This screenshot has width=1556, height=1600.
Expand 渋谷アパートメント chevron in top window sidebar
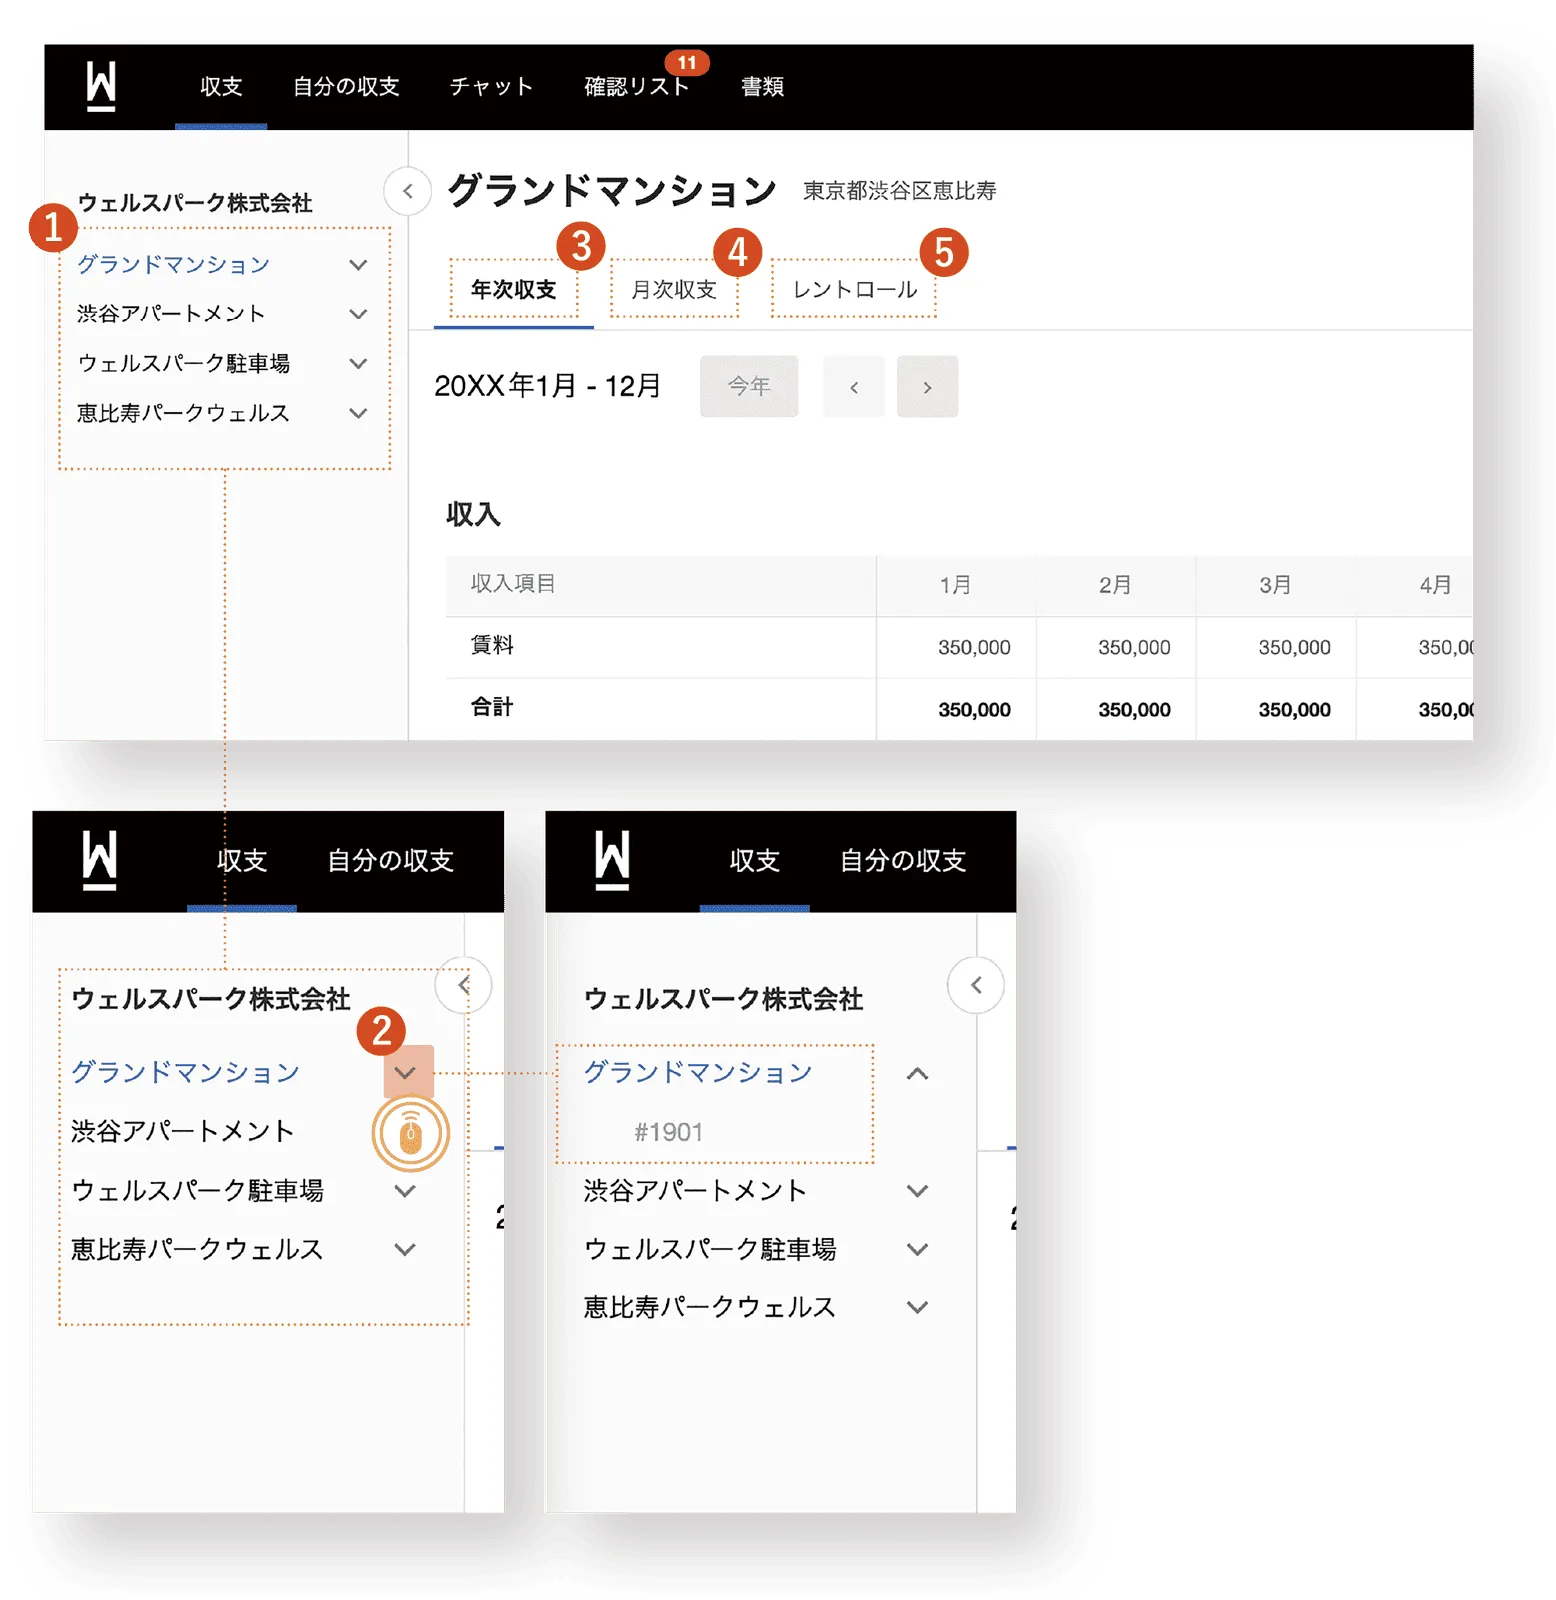(358, 314)
